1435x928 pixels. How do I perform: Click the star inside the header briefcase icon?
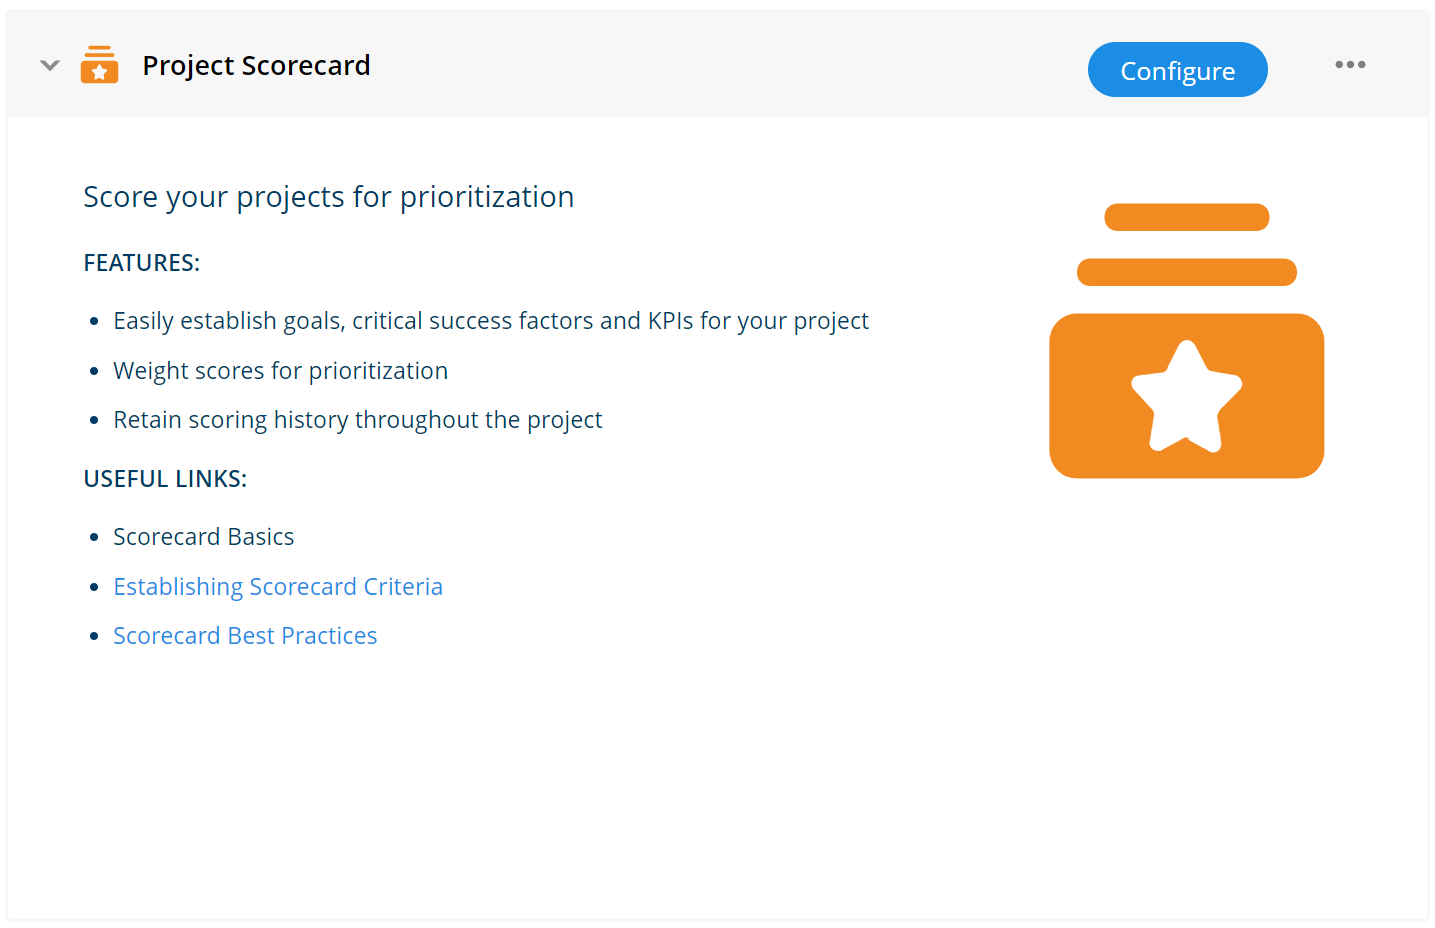pos(99,70)
